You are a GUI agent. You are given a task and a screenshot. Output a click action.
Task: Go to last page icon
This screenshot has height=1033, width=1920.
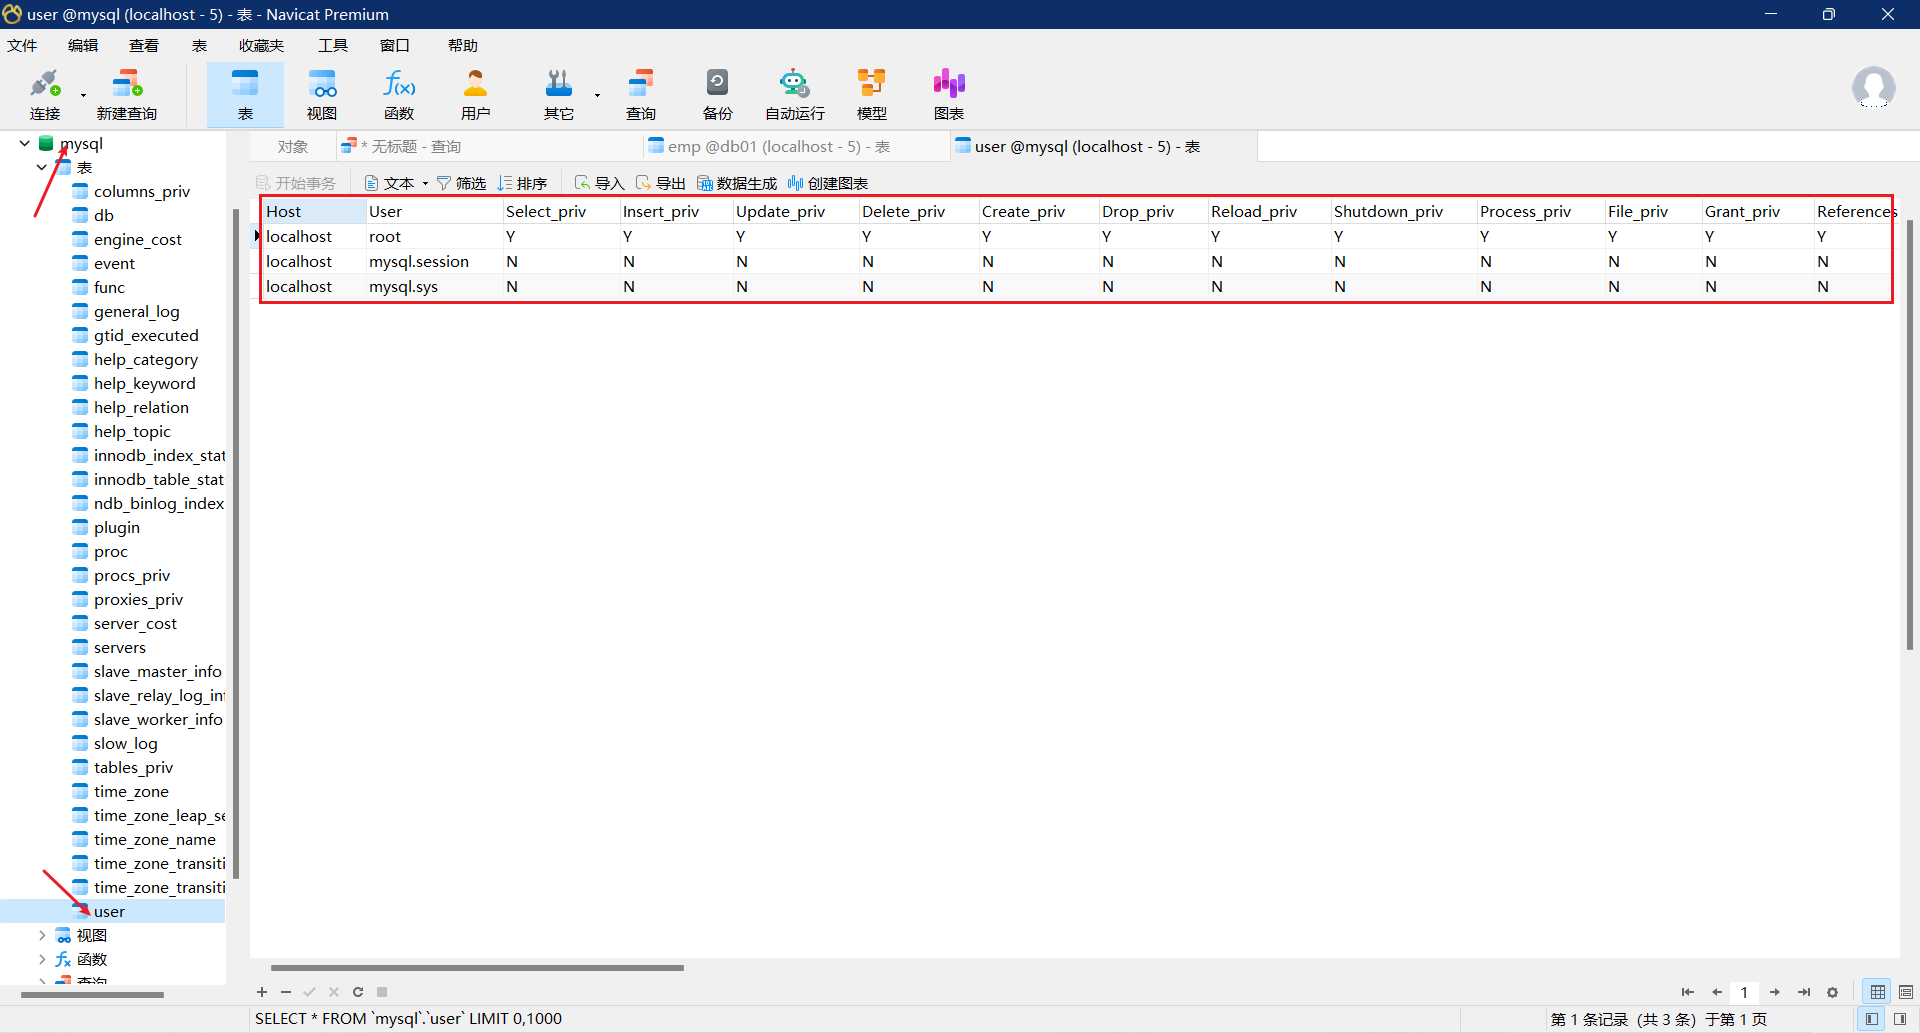pos(1804,992)
